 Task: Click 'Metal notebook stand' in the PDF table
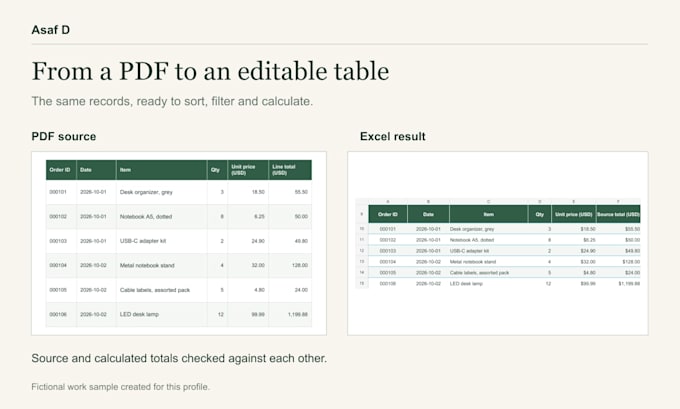[x=147, y=265]
